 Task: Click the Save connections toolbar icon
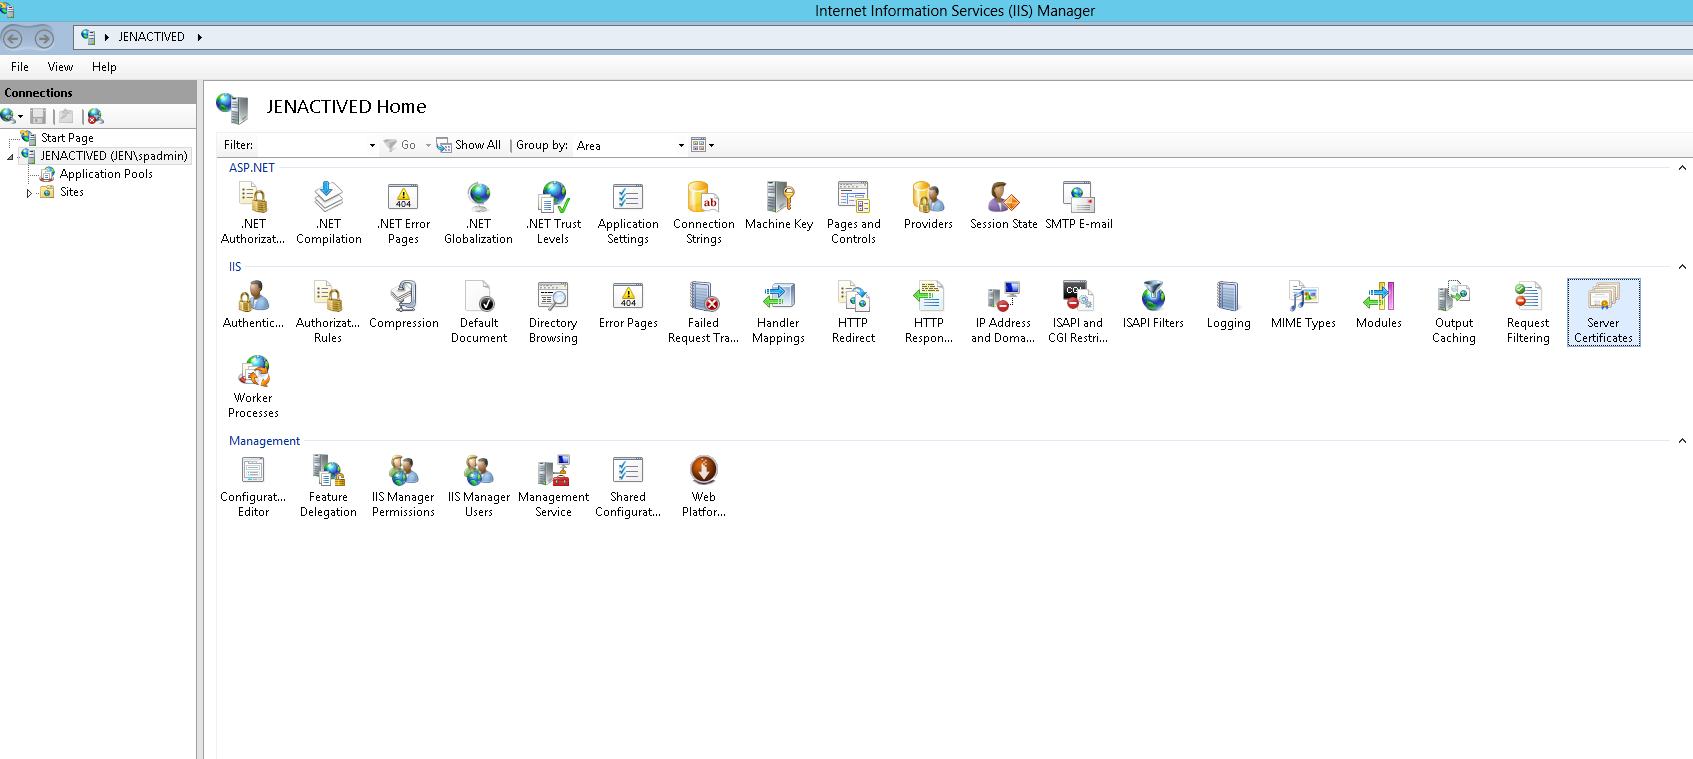click(38, 116)
